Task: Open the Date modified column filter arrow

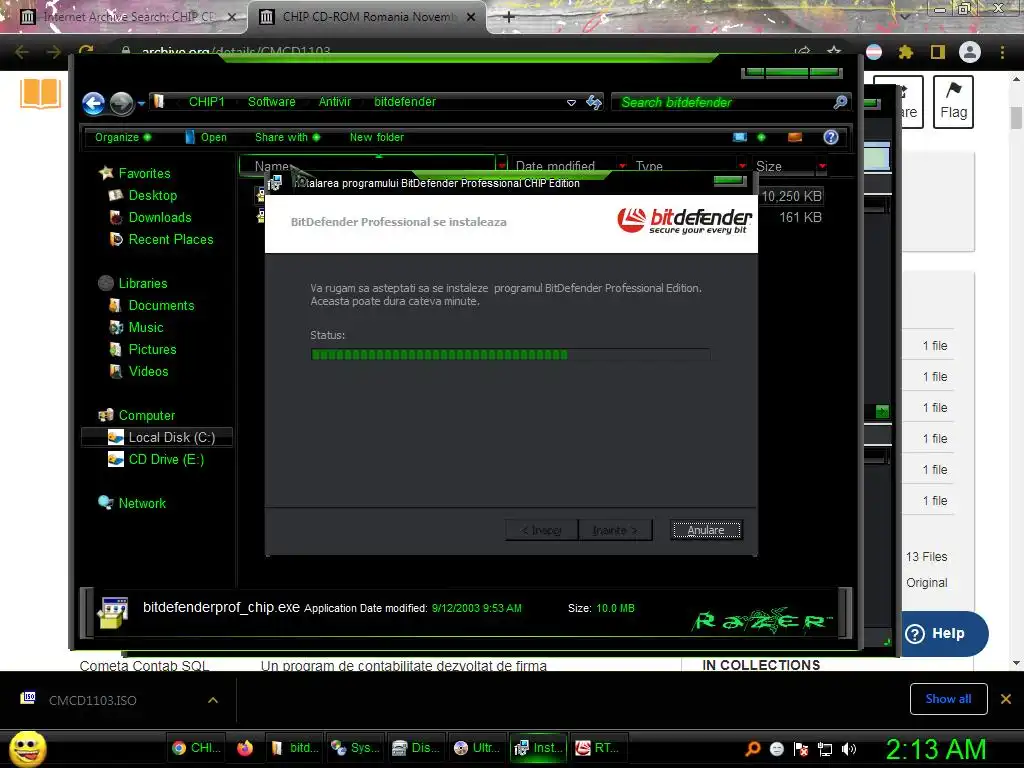Action: pos(622,166)
